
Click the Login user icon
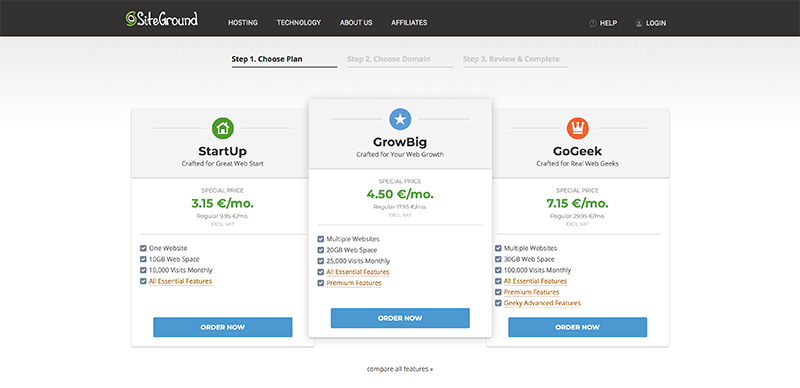[x=639, y=23]
